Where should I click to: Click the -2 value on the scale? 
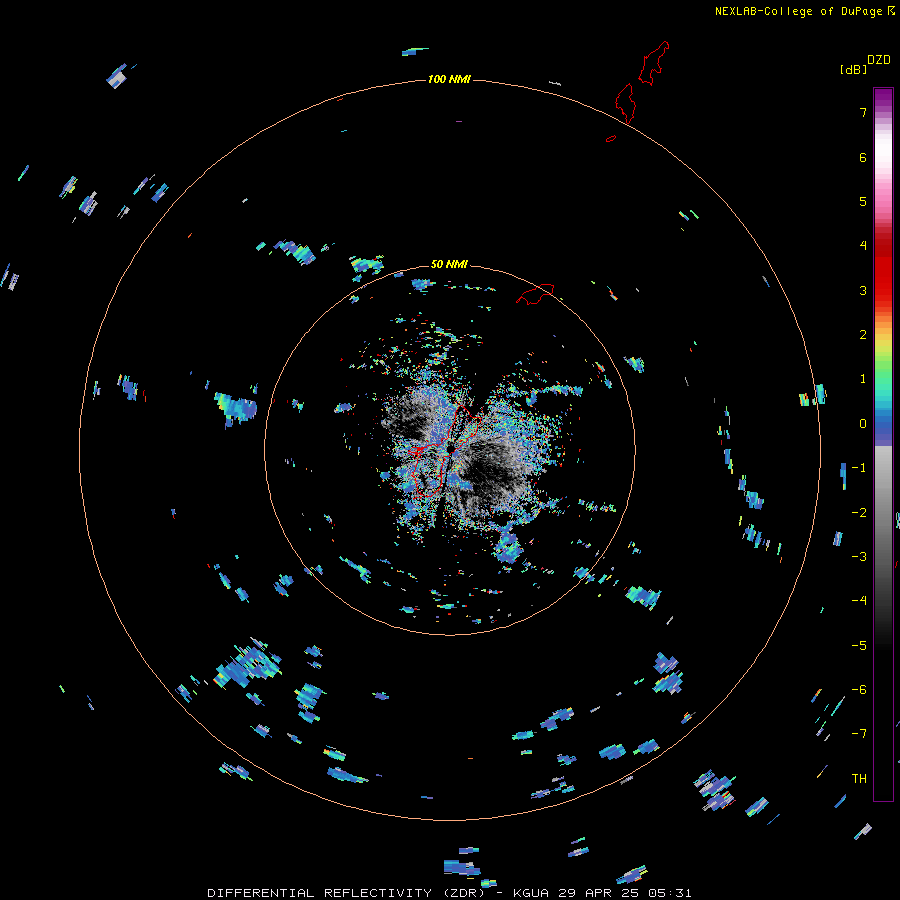[859, 513]
